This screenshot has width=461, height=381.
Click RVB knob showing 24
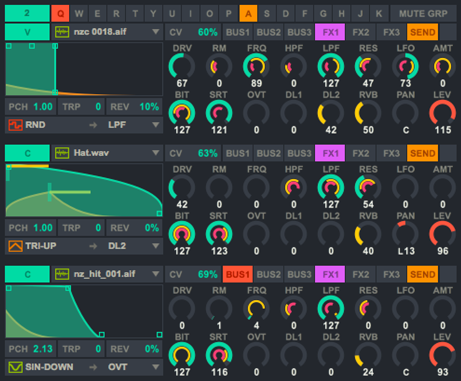click(368, 355)
